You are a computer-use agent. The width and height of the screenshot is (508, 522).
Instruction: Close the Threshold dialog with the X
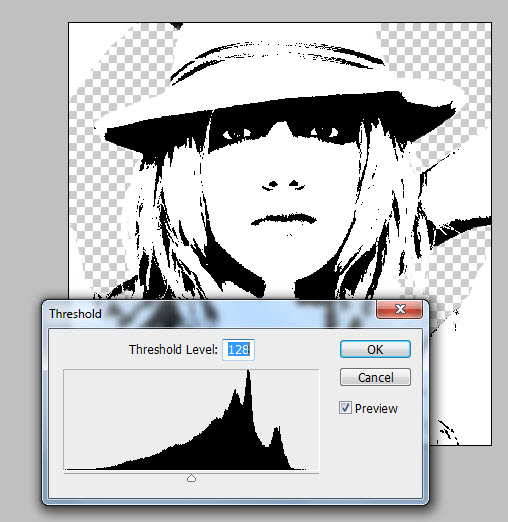point(400,309)
